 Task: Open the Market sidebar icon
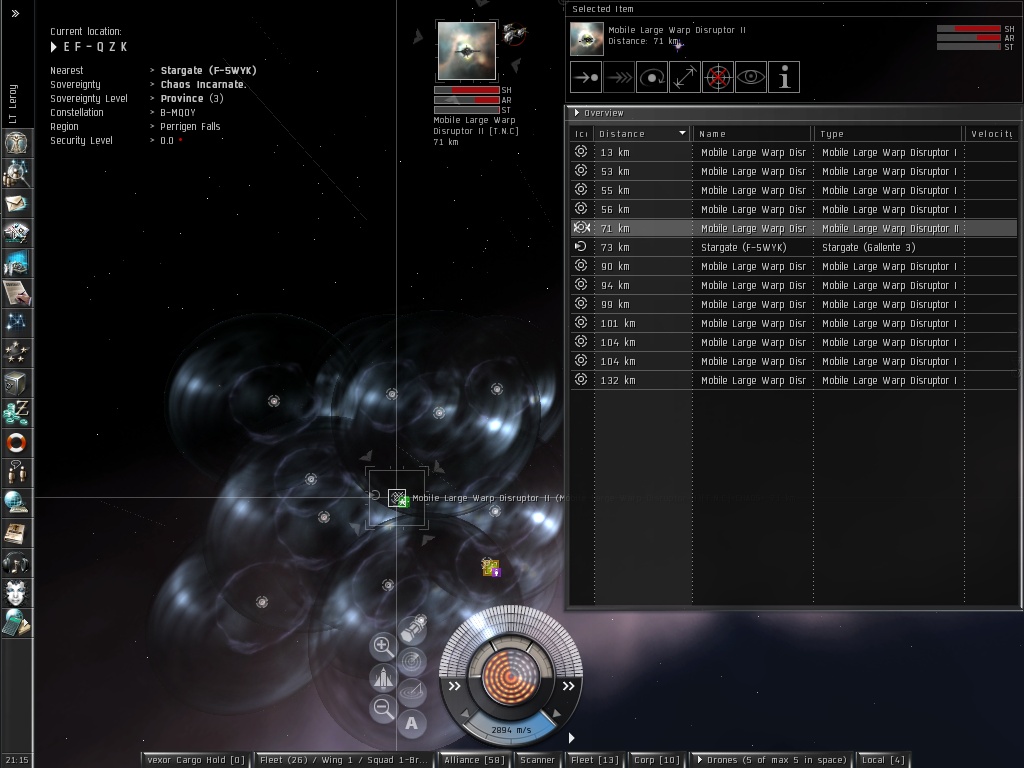point(16,263)
